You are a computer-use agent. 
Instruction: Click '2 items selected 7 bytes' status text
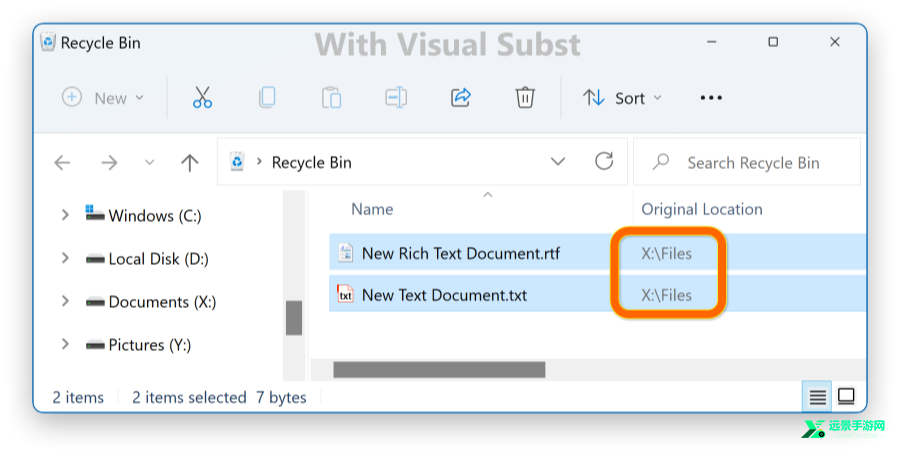tap(219, 397)
